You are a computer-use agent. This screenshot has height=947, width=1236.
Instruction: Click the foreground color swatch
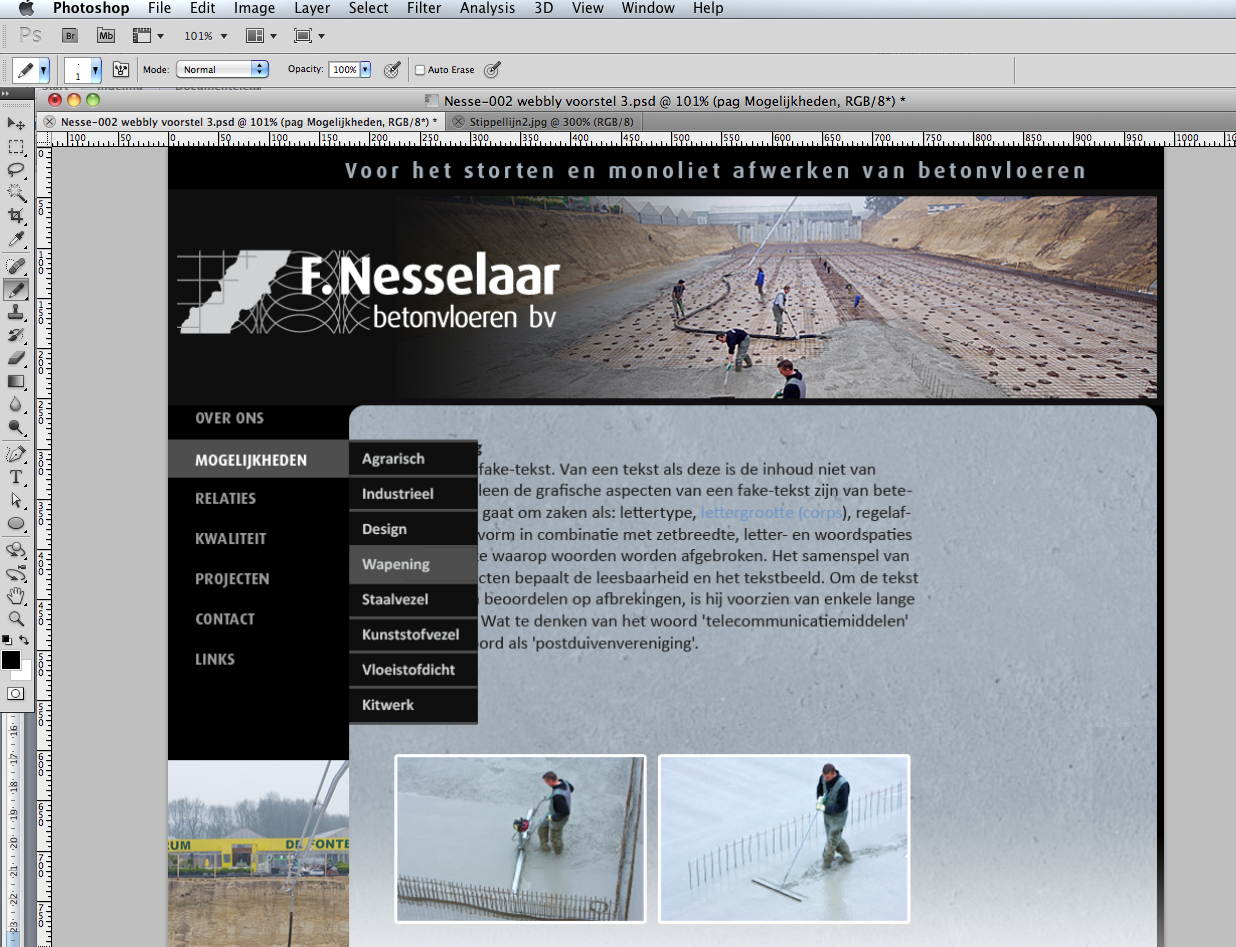(x=10, y=660)
